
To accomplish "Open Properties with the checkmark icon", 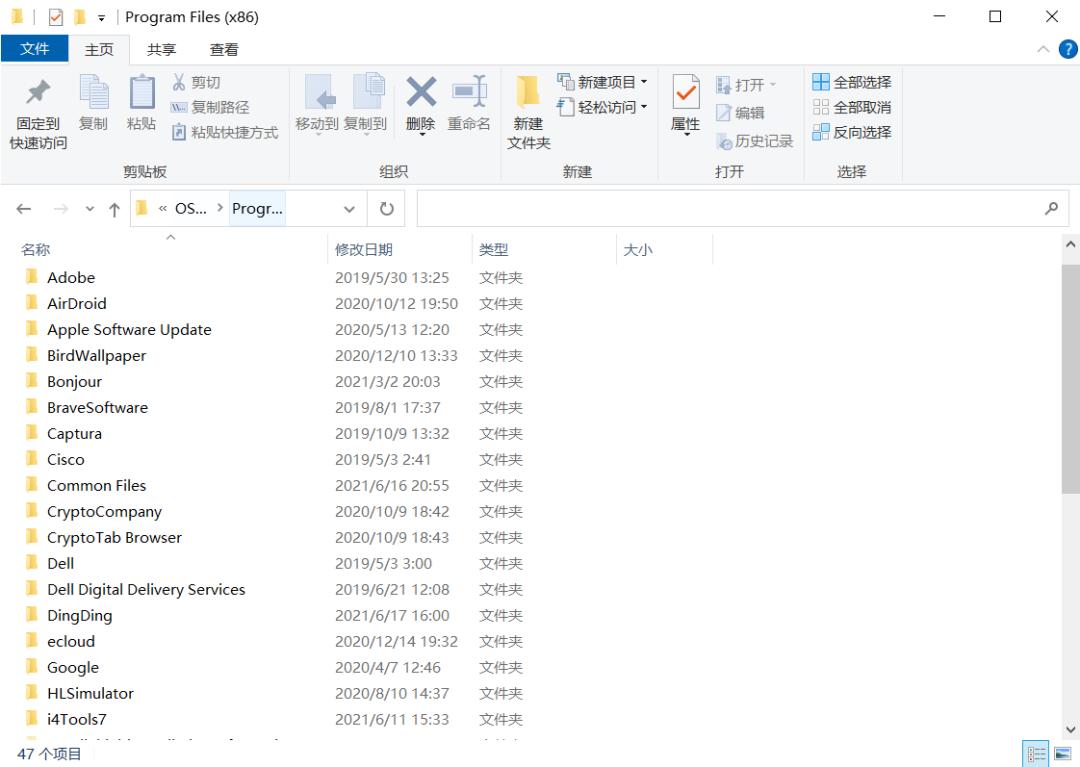I will coord(685,95).
